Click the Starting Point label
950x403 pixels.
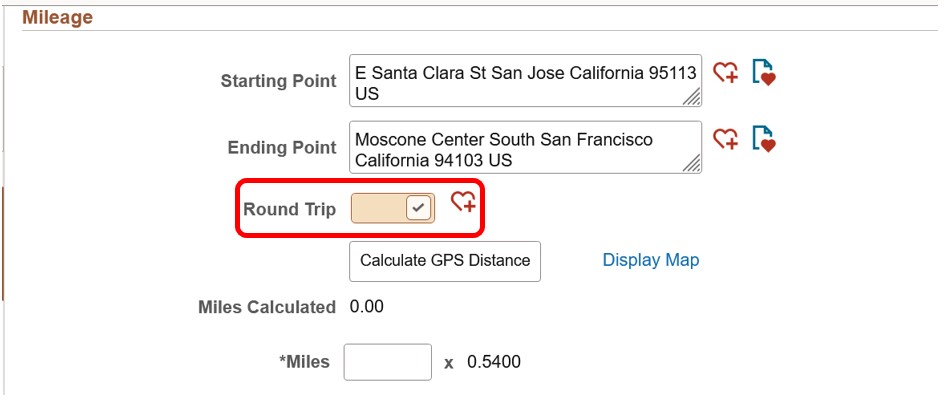278,81
